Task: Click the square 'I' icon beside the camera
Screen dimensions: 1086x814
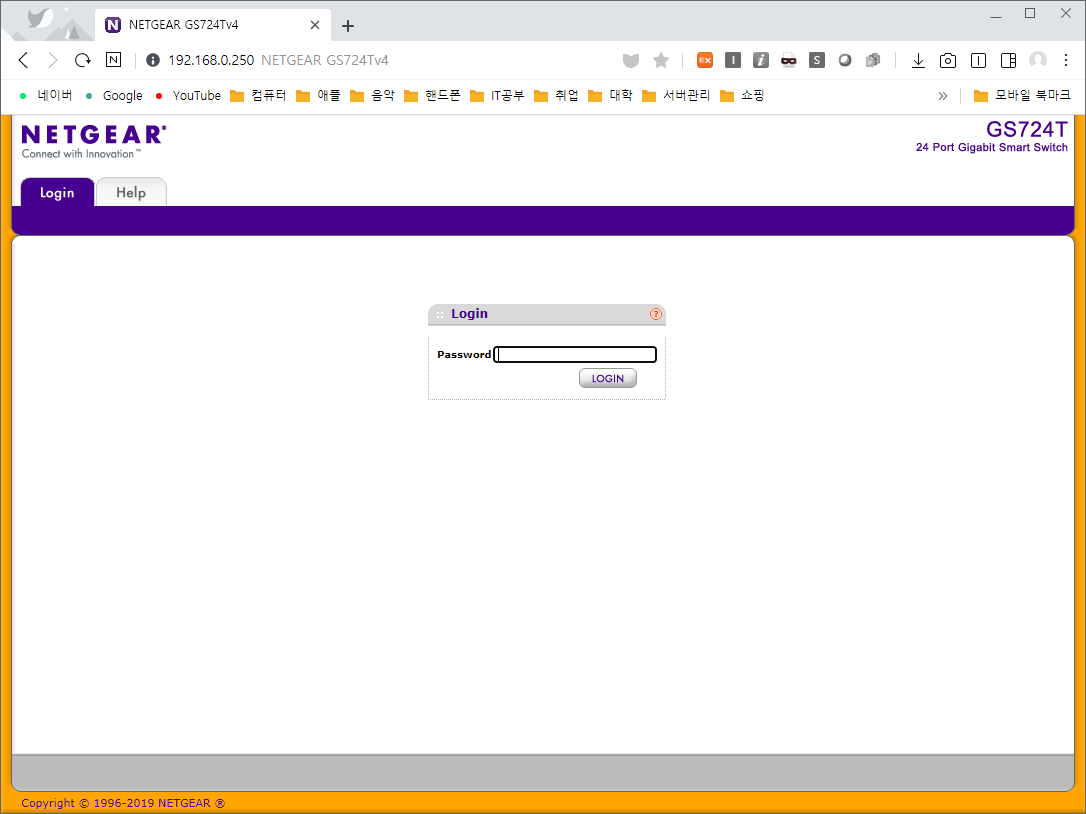Action: 978,61
